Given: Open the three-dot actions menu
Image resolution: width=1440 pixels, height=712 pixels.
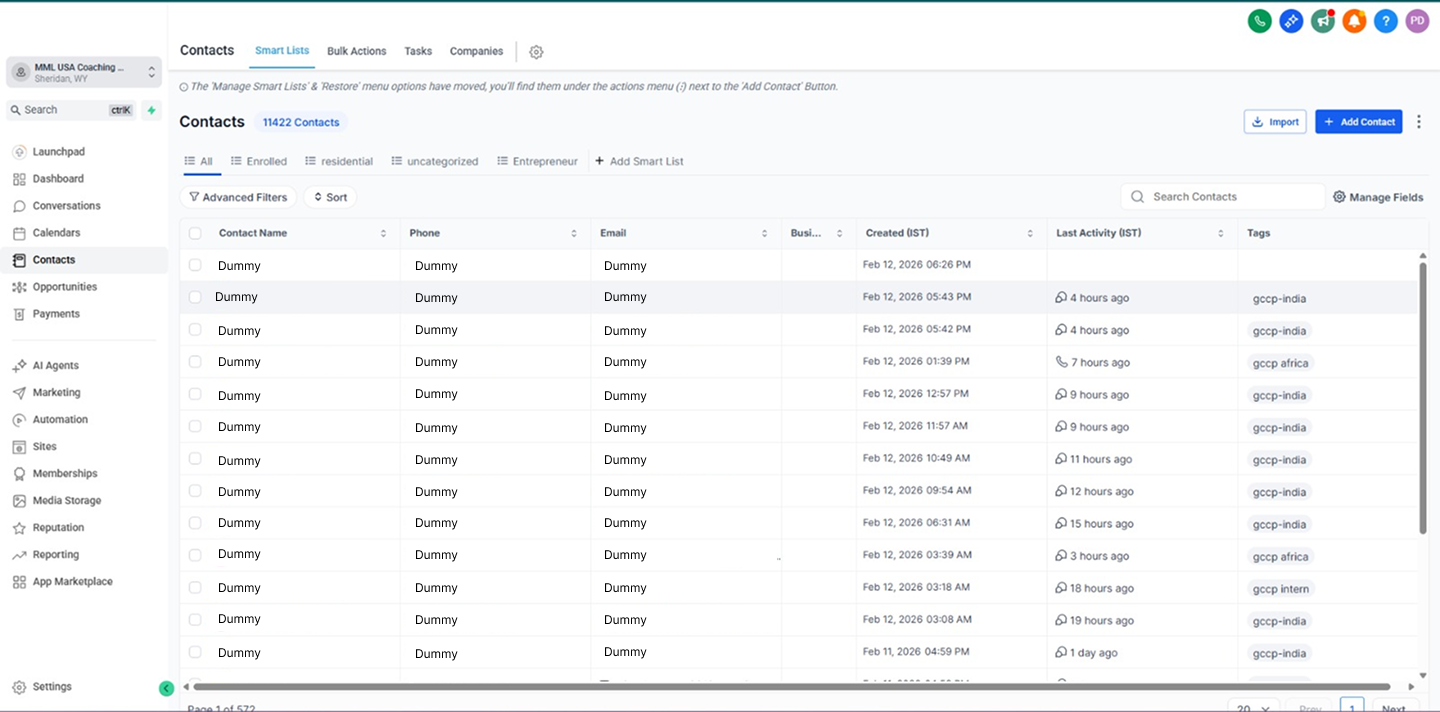Looking at the screenshot, I should coord(1419,122).
